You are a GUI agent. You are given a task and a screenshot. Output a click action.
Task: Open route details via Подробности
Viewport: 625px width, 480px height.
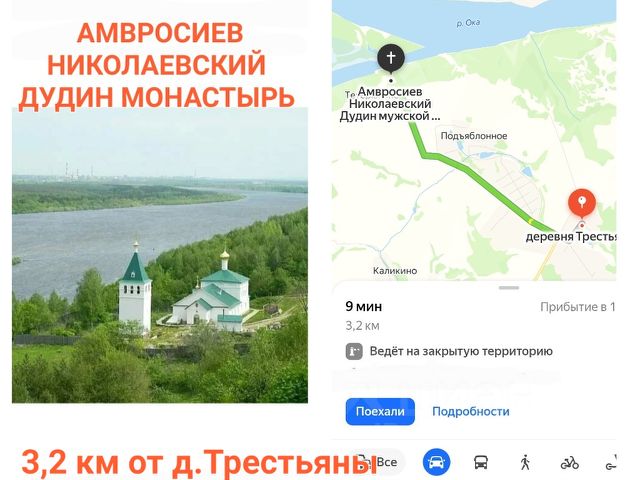[471, 411]
